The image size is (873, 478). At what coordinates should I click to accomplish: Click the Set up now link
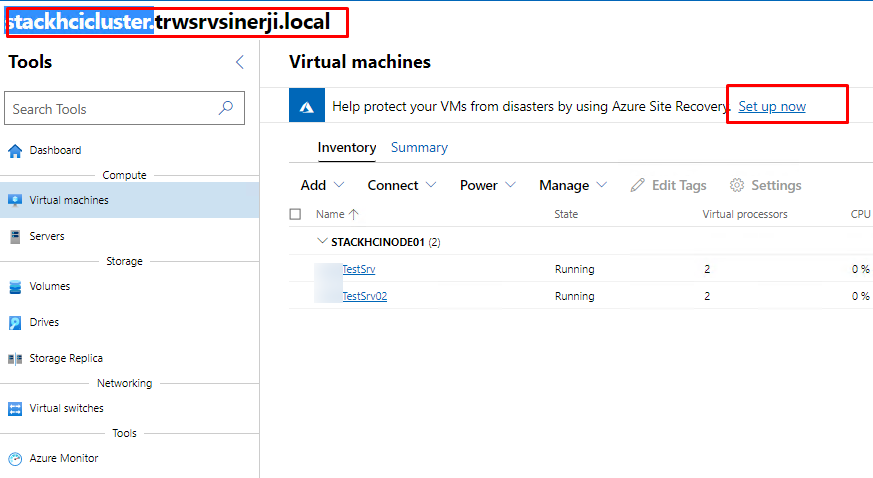pos(772,106)
